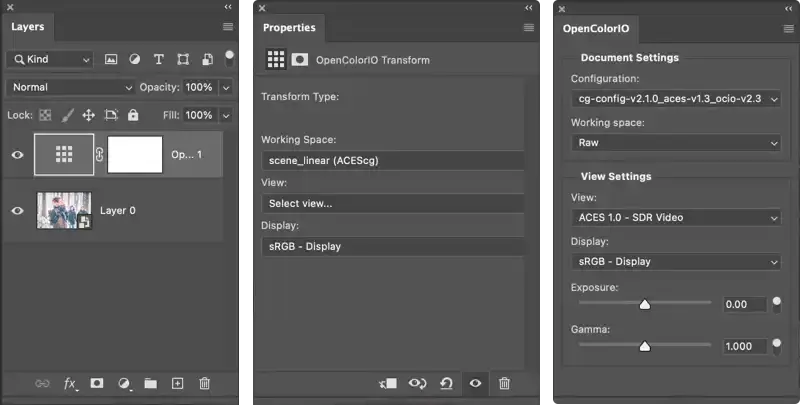Collapse OpenColorIO panel double-arrow
The image size is (800, 405).
(x=789, y=9)
